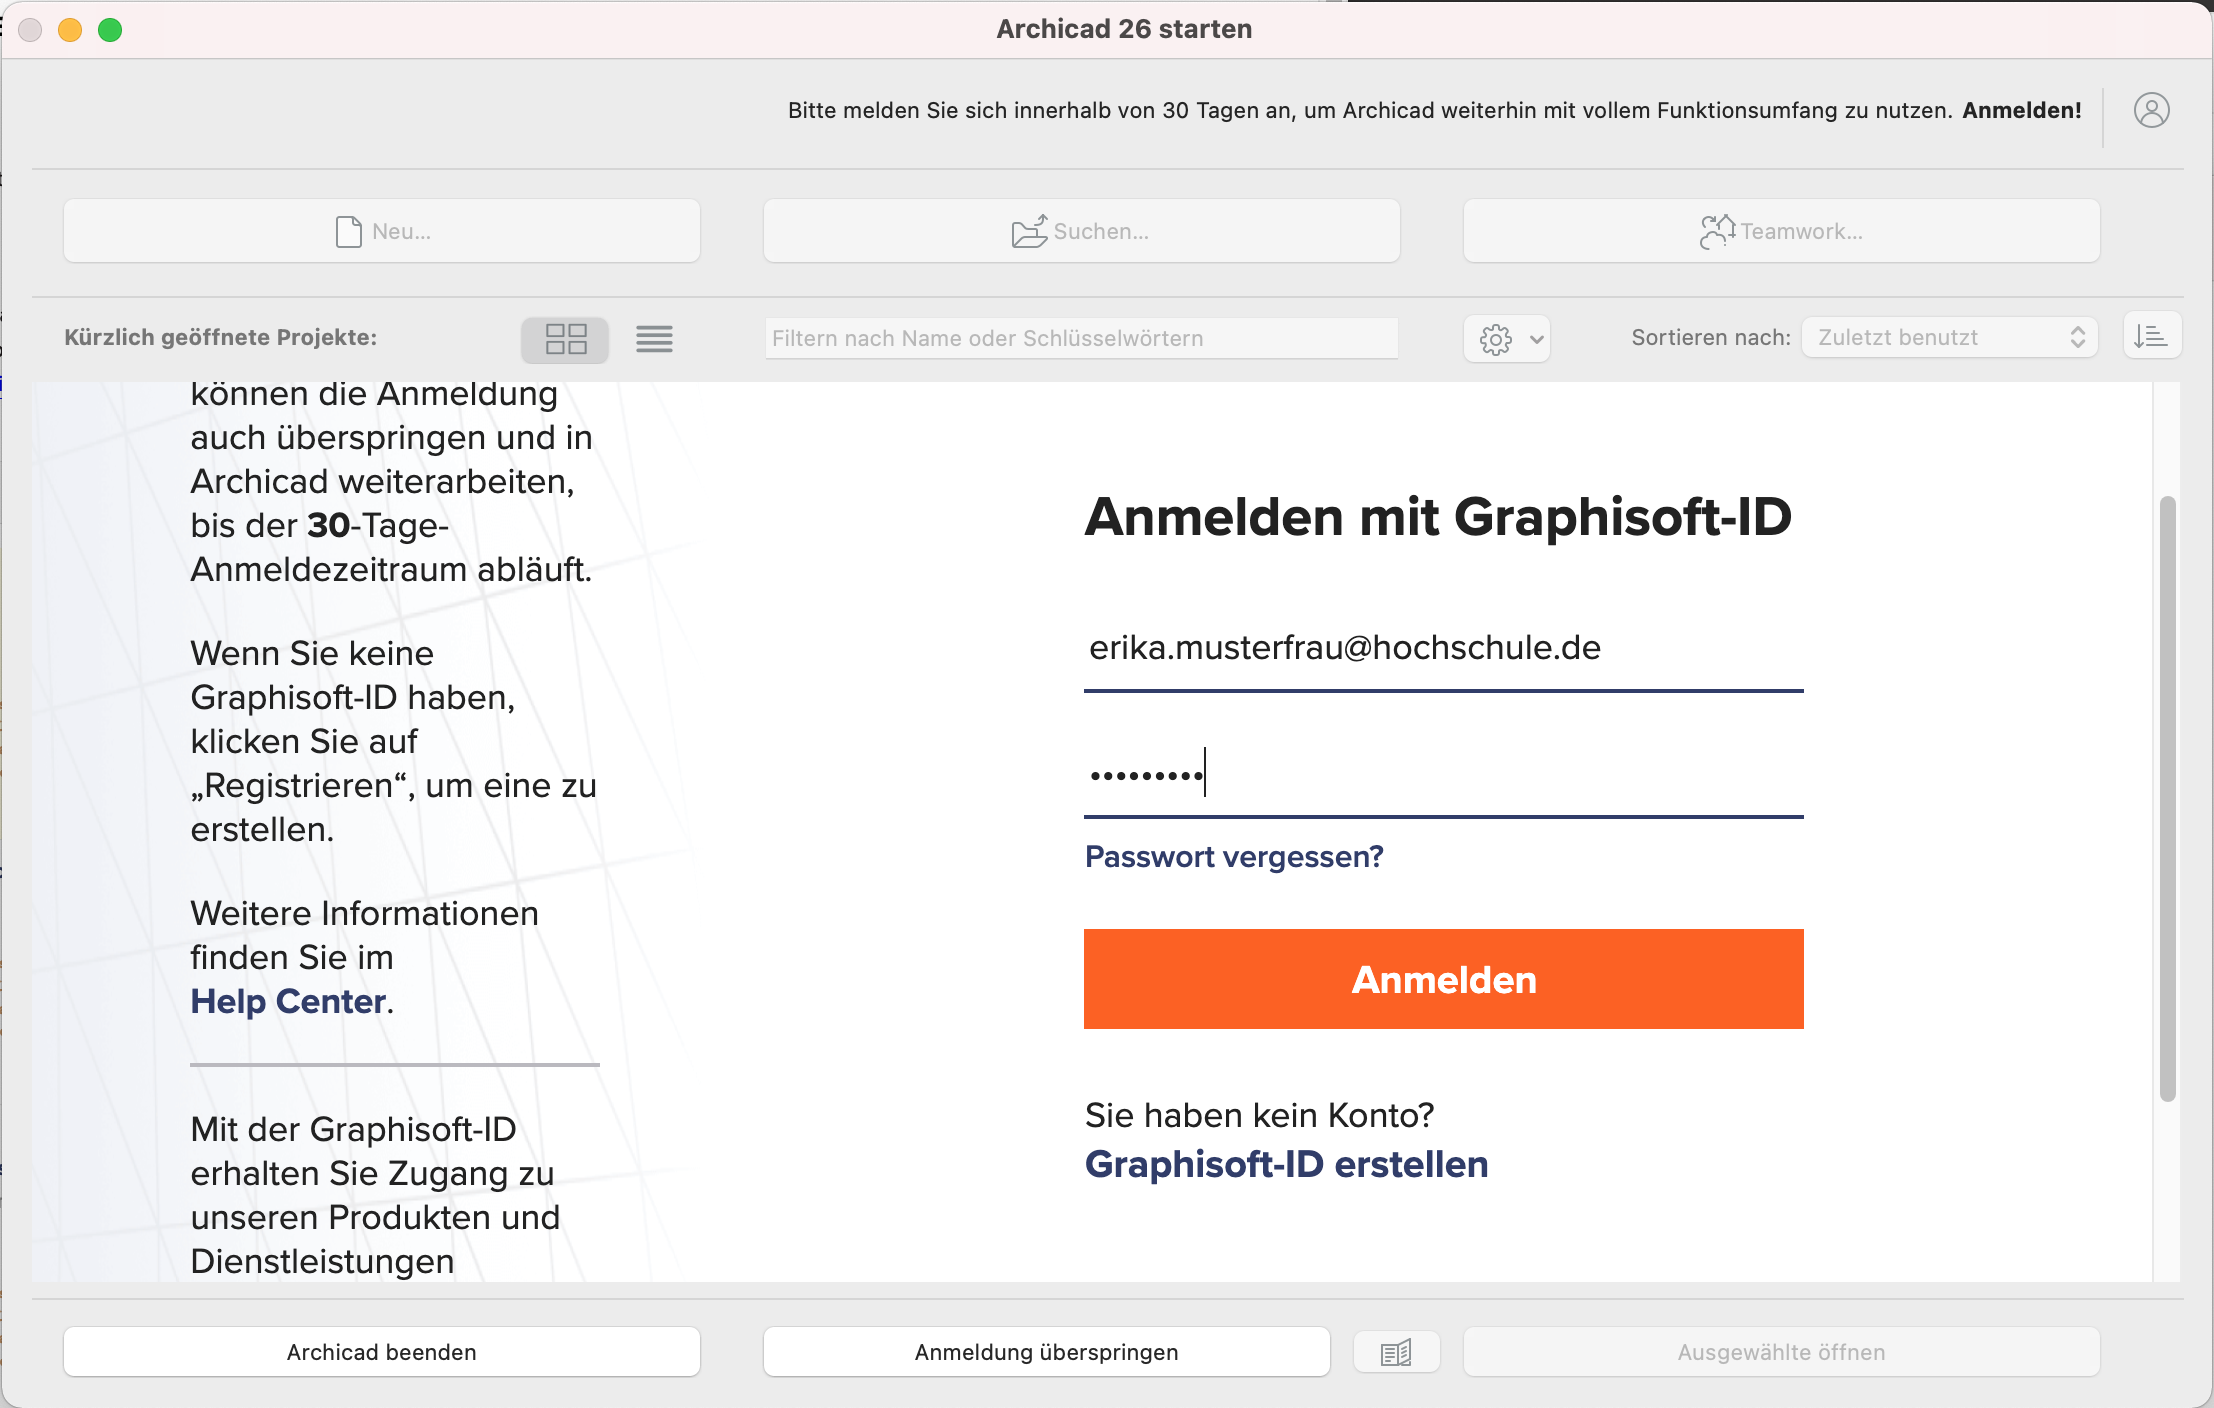Click the orange Anmelden button

[1443, 979]
